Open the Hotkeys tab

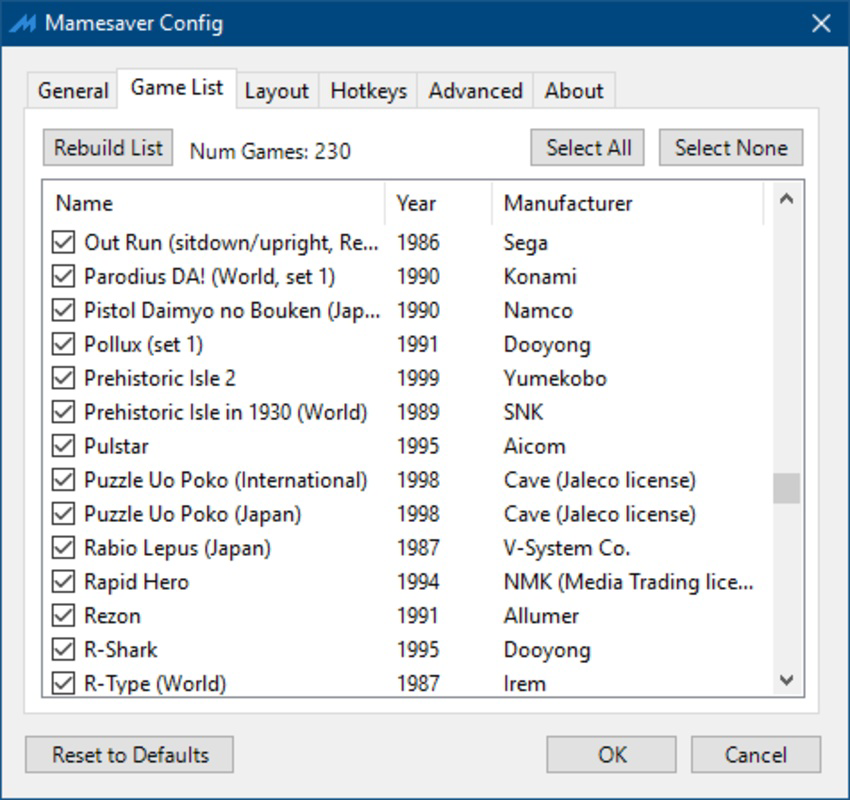(x=369, y=91)
